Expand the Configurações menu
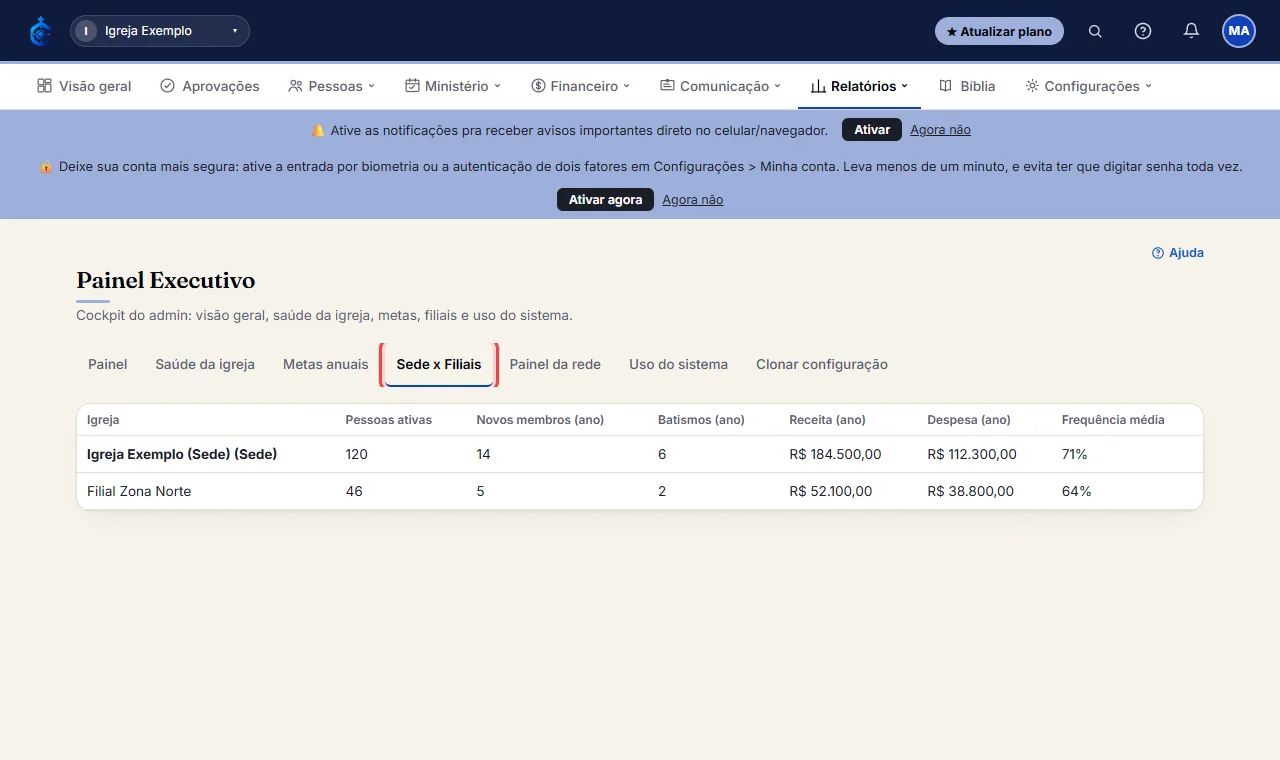 click(x=1089, y=86)
